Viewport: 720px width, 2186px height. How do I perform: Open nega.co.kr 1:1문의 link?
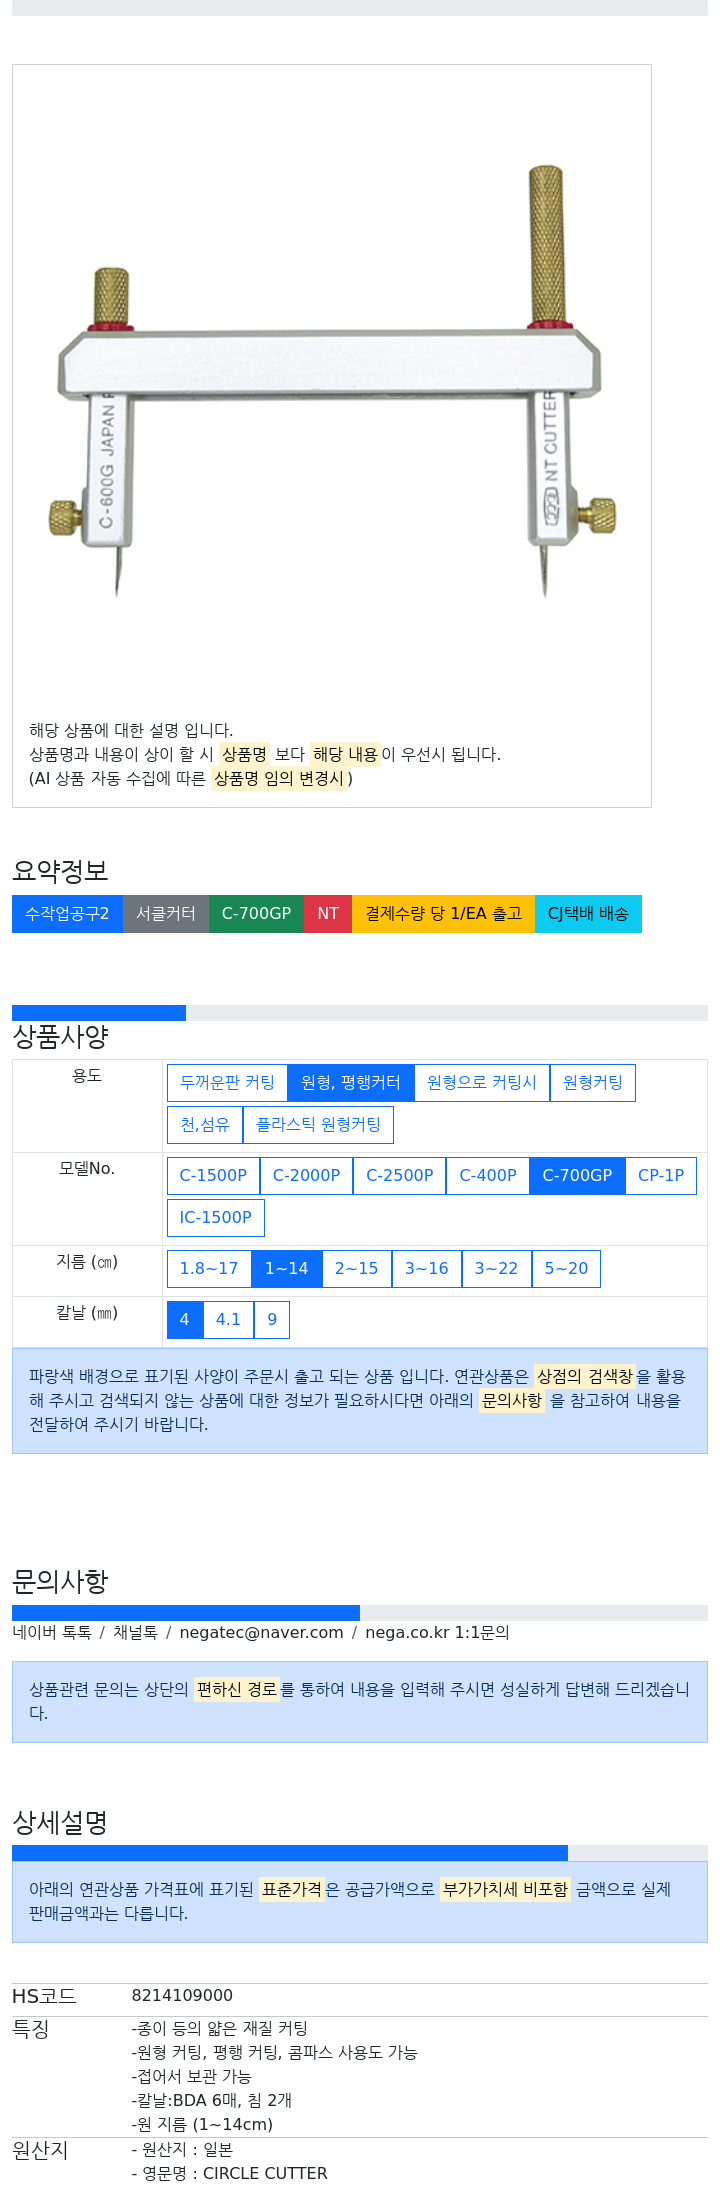437,1633
